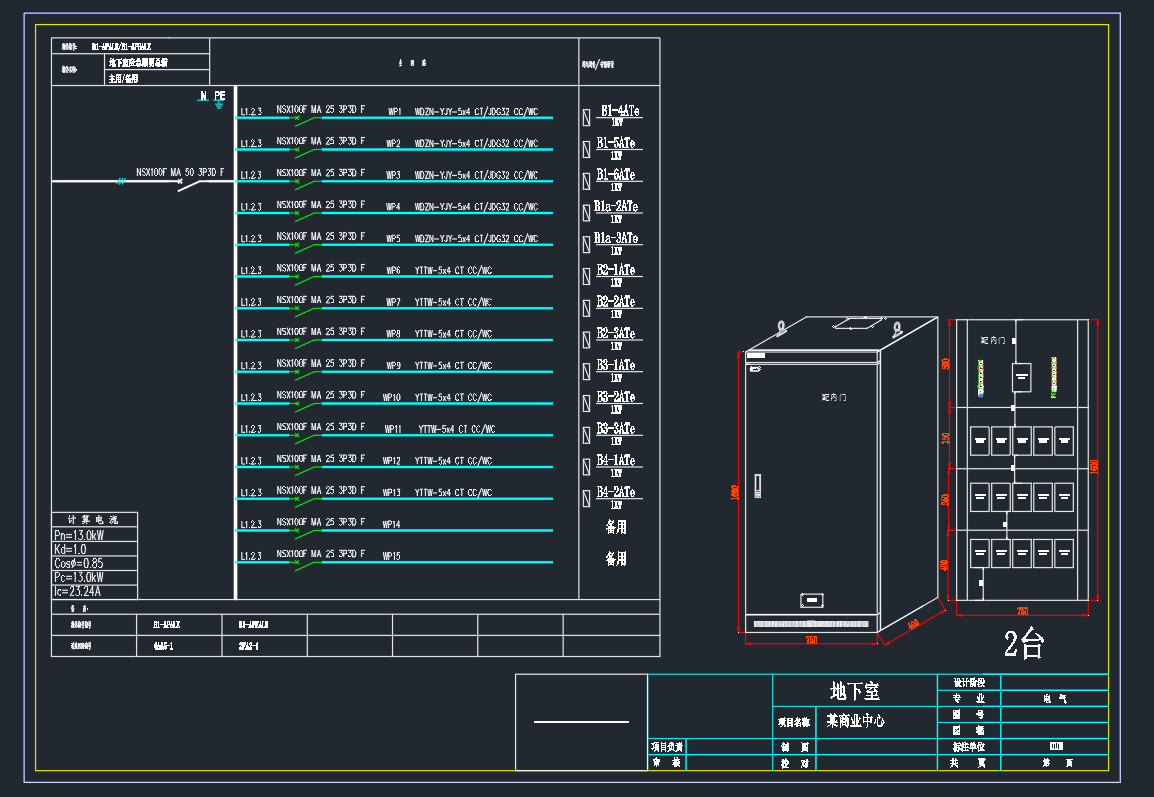Select the small display window on cabinet door bottom
The width and height of the screenshot is (1154, 797).
tap(811, 601)
